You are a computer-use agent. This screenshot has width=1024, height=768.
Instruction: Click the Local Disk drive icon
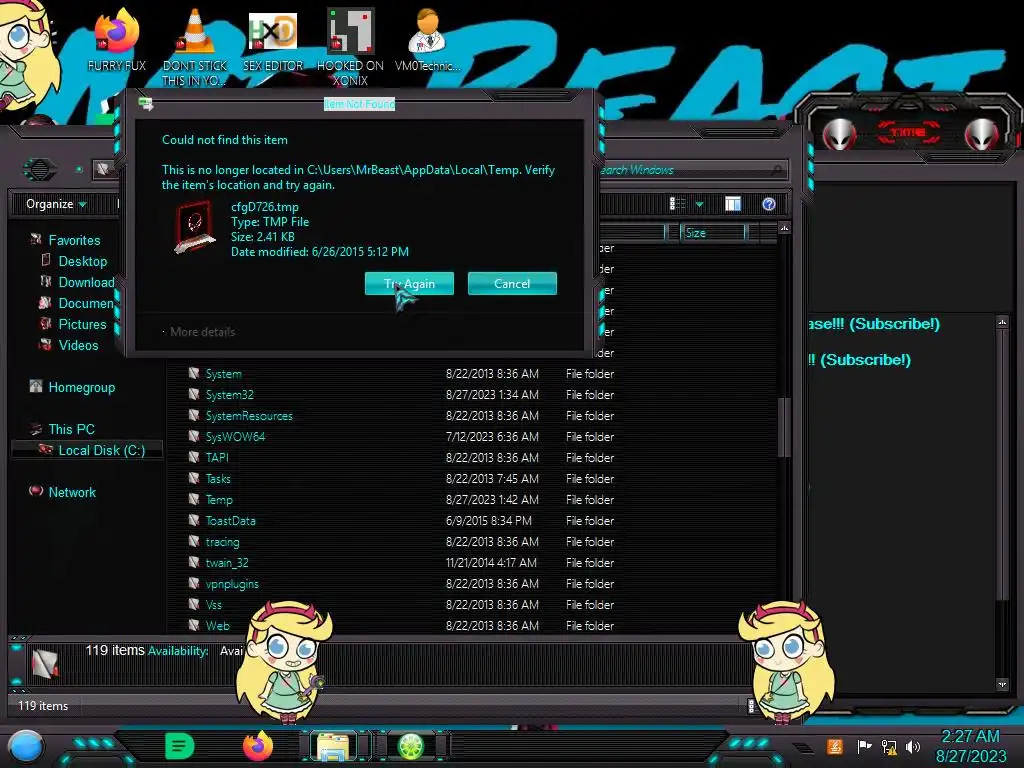[45, 449]
